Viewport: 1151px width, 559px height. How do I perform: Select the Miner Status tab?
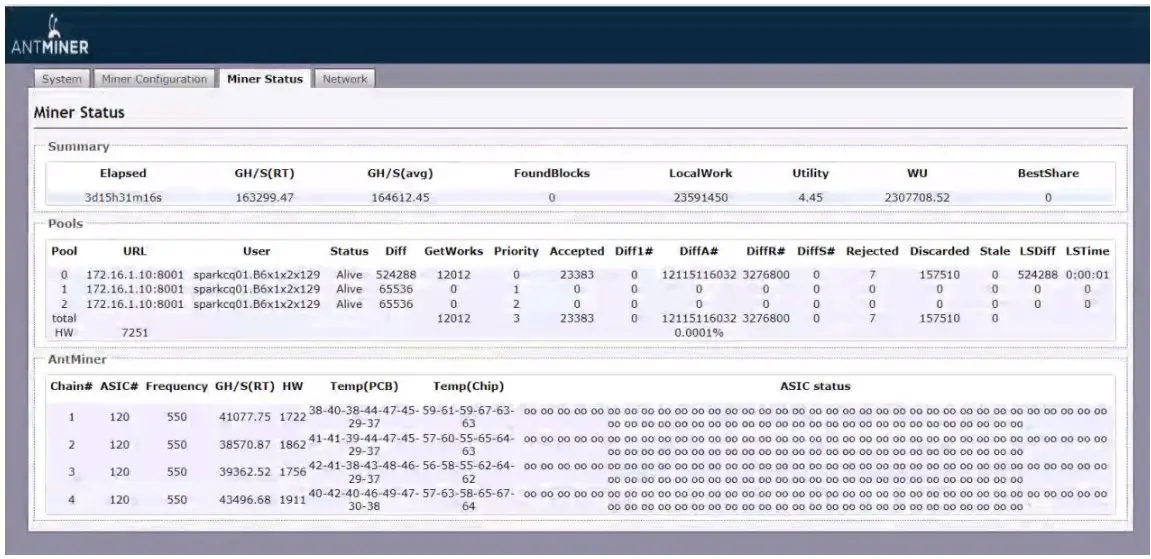pos(265,78)
